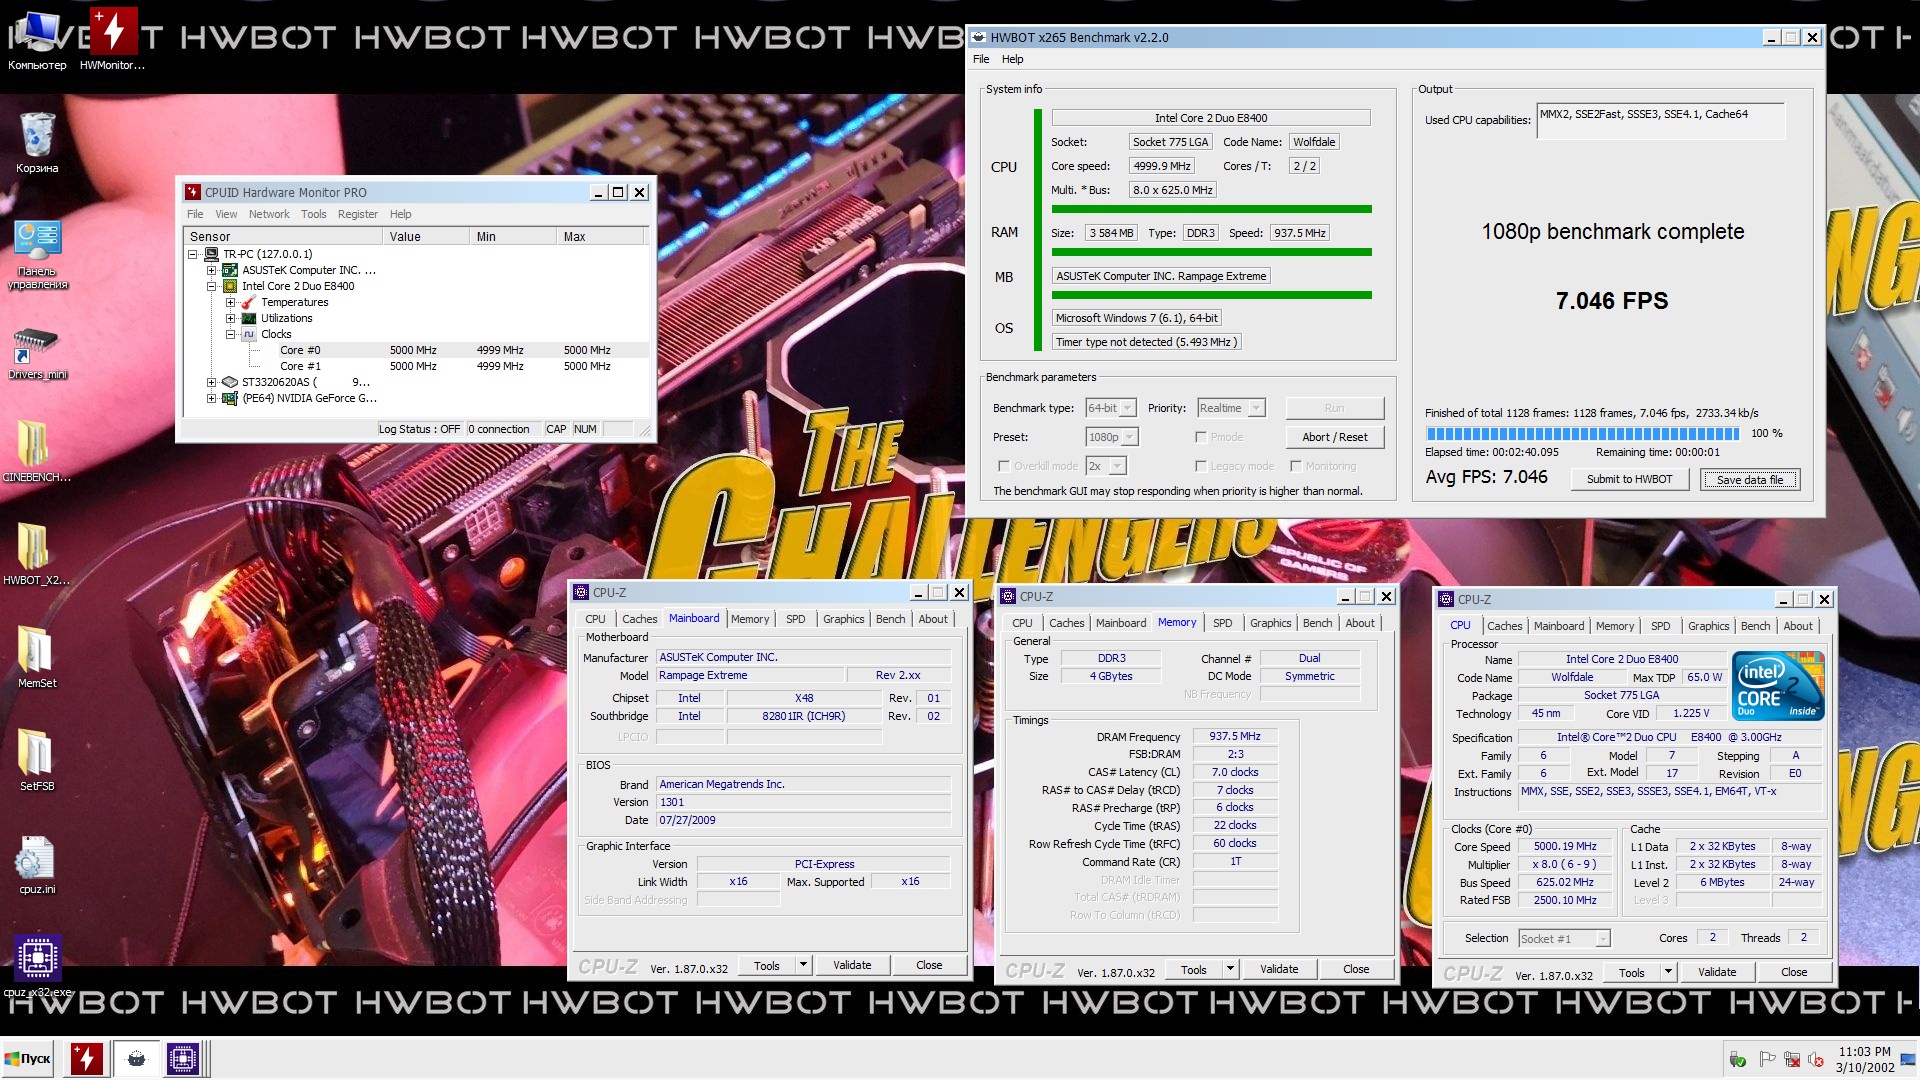Collapse the Clocks tree node

coord(230,334)
